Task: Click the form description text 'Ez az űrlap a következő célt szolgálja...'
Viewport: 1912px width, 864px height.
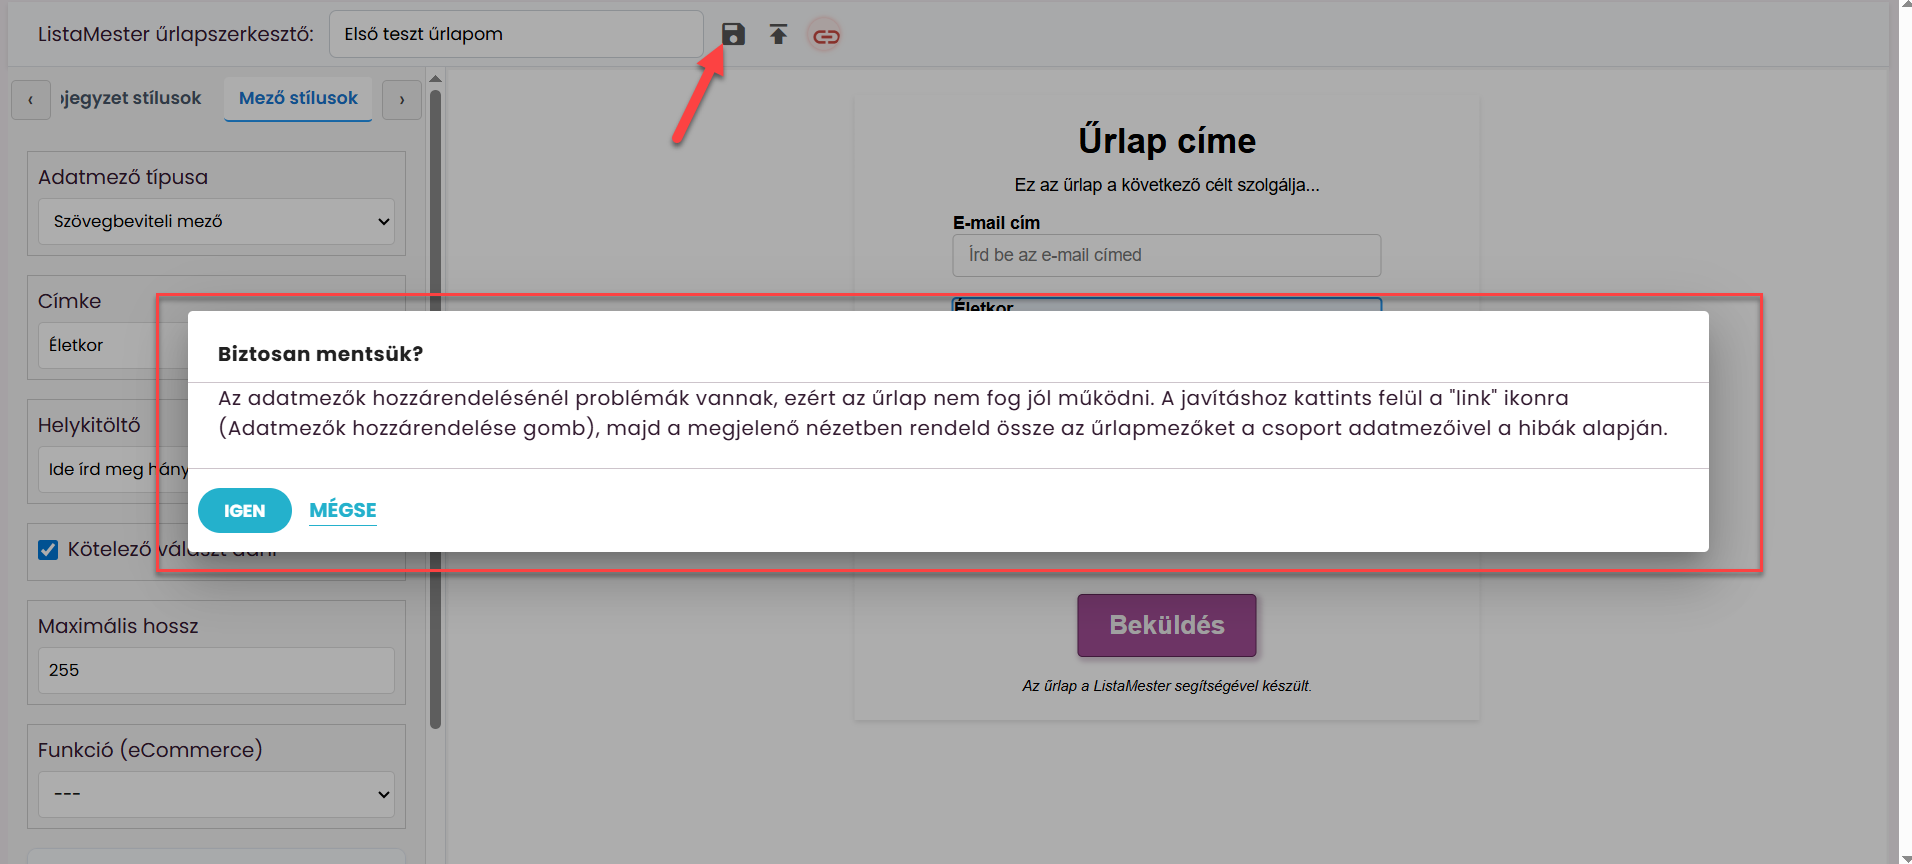Action: click(x=1167, y=185)
